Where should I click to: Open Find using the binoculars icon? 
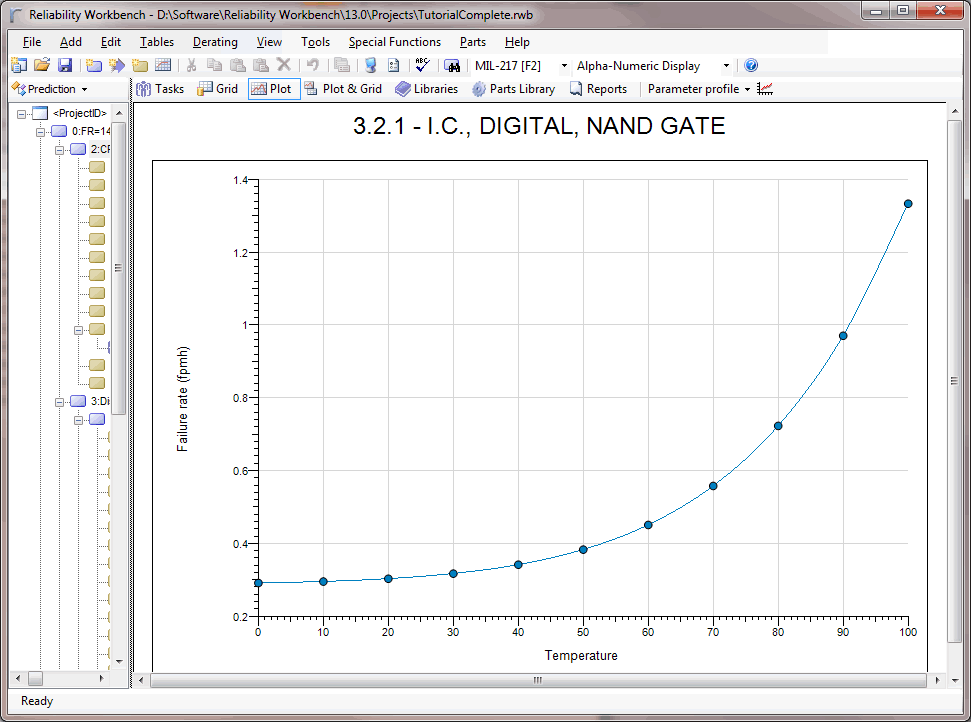coord(452,66)
